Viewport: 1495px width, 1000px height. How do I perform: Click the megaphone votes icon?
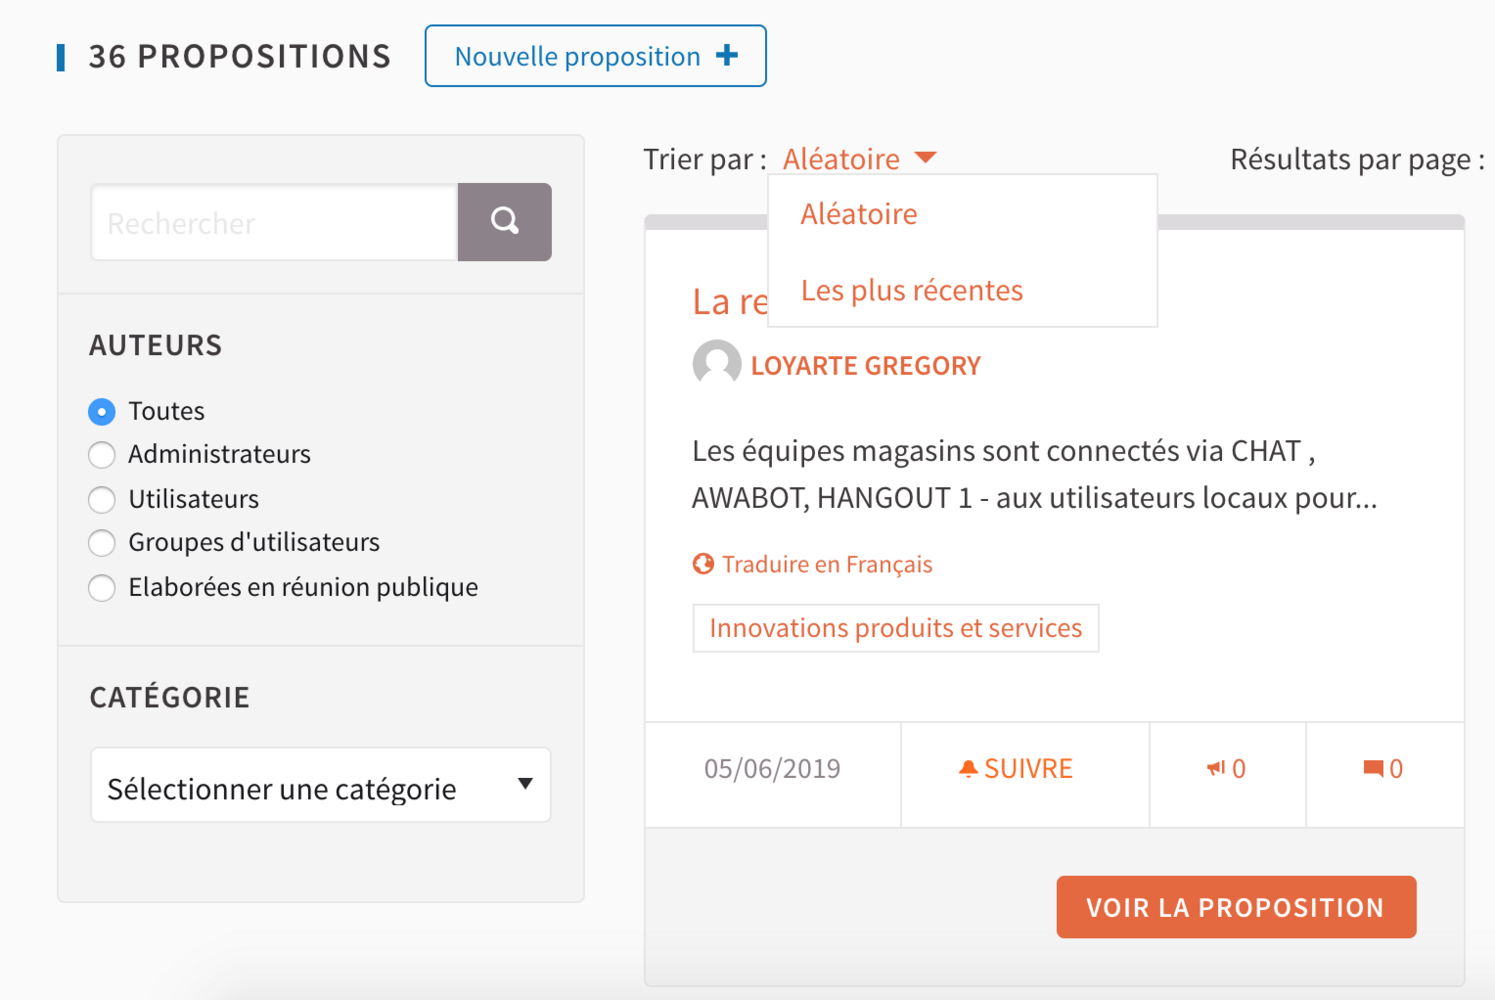1215,768
